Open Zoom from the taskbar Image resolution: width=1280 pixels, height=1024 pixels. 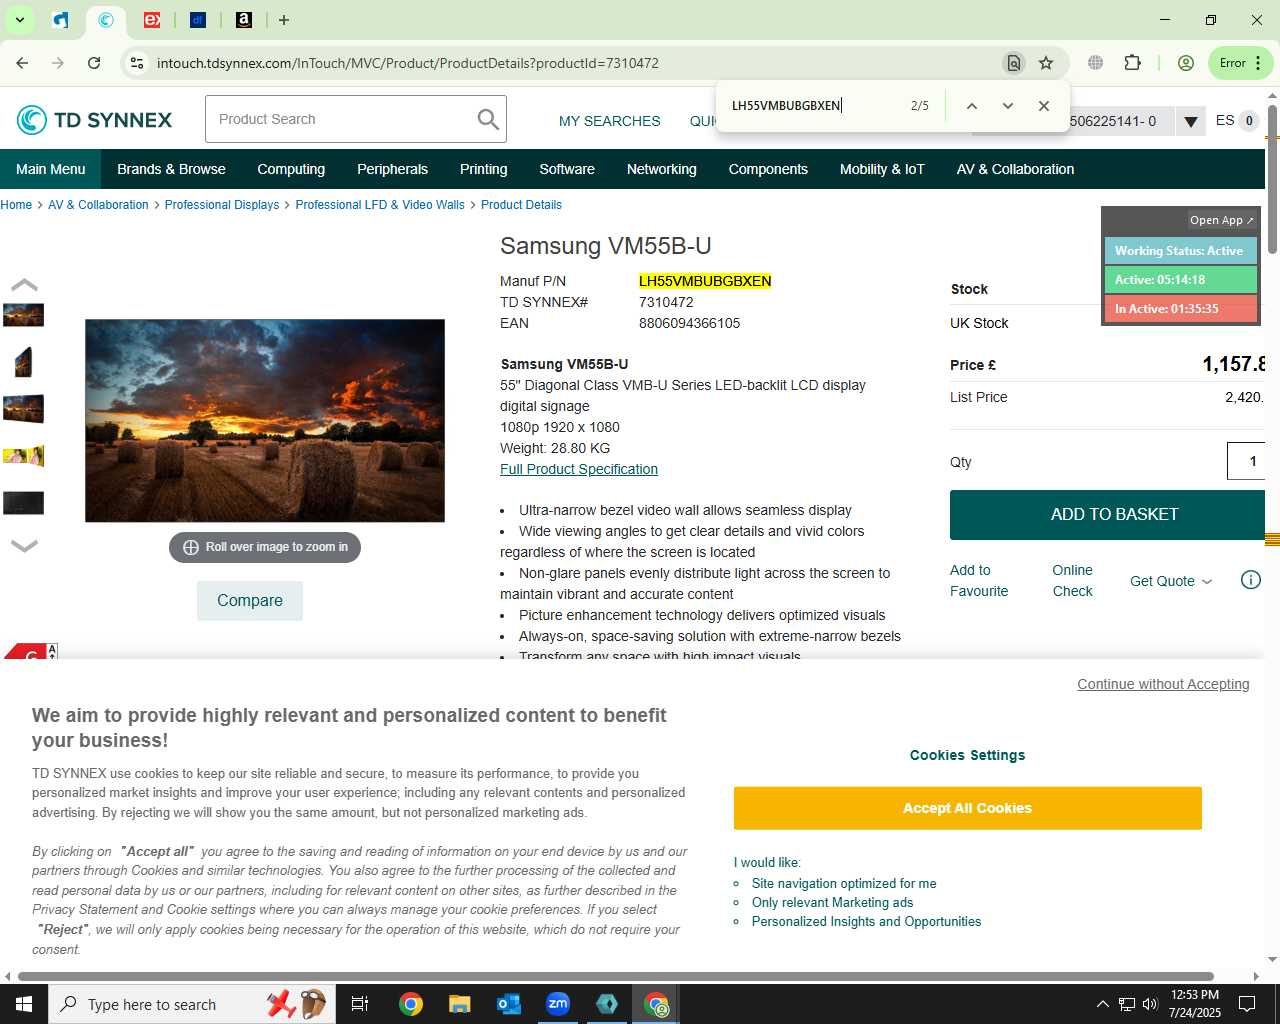click(x=558, y=1004)
